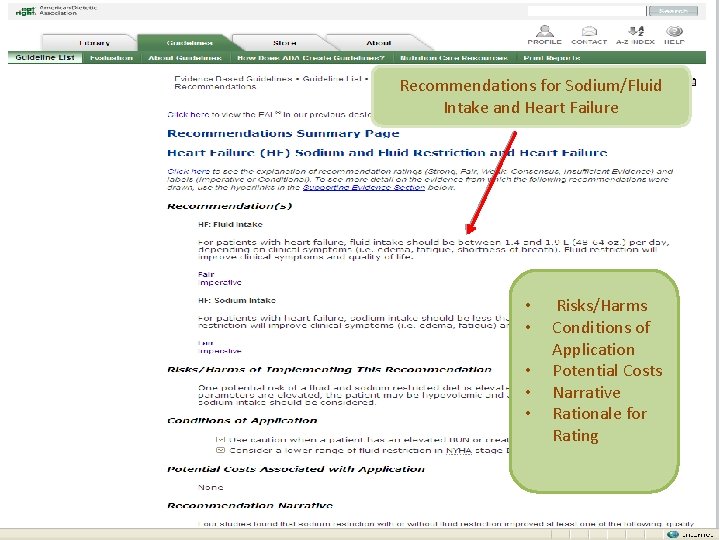The image size is (720, 540).
Task: Open the A-Z Index icon
Action: (636, 35)
